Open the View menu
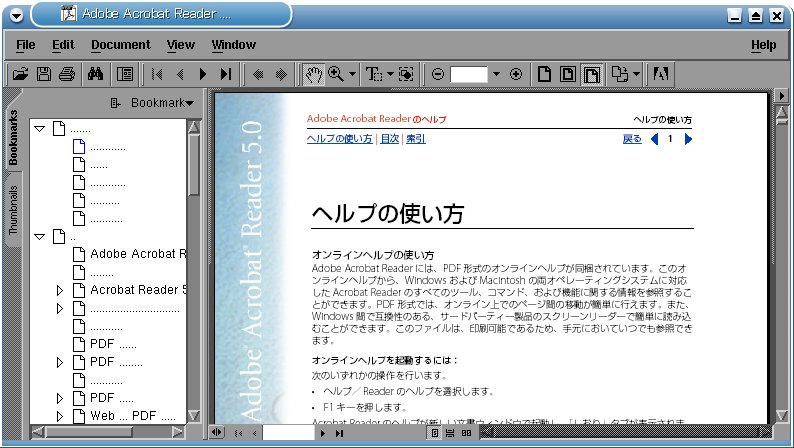The height and width of the screenshot is (448, 794). click(181, 45)
